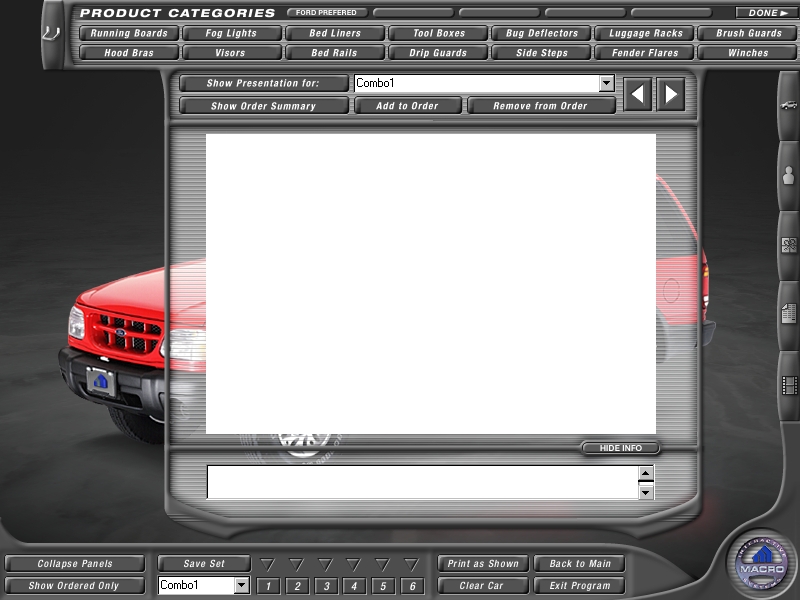Image resolution: width=800 pixels, height=600 pixels.
Task: Toggle Show Ordered Only
Action: pos(74,586)
